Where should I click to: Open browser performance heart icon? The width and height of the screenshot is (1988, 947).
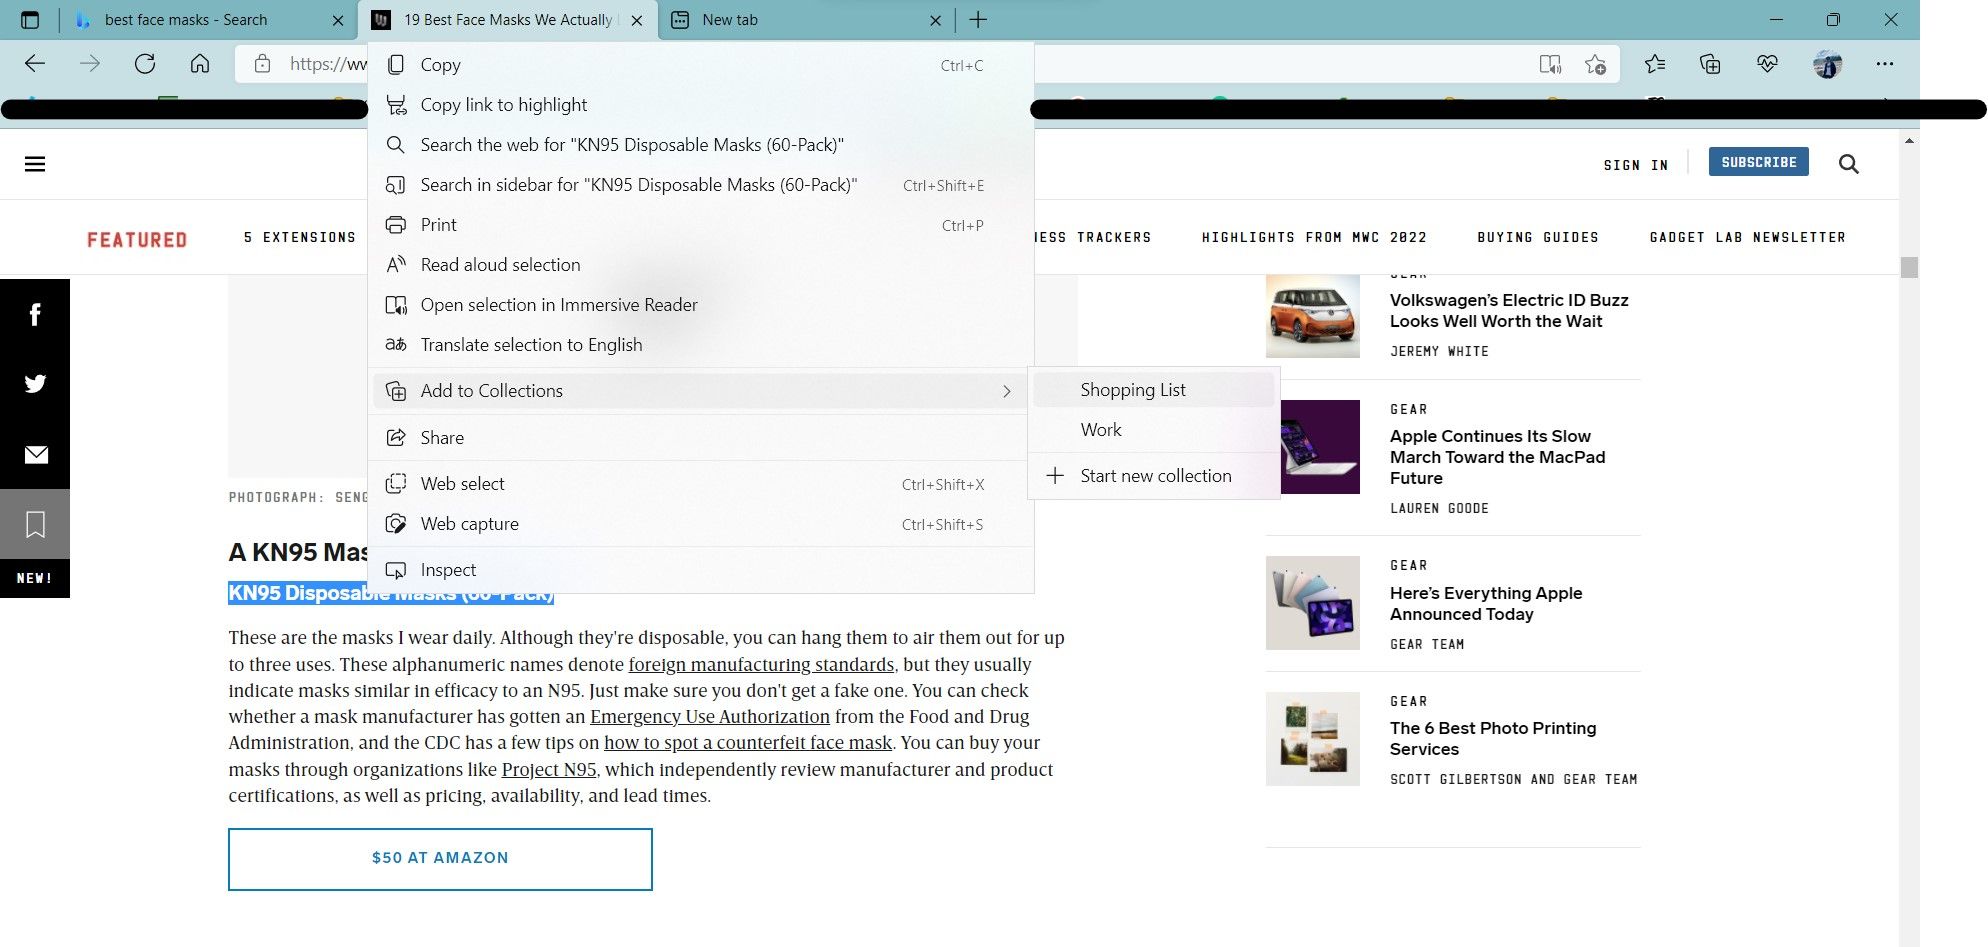pos(1767,64)
